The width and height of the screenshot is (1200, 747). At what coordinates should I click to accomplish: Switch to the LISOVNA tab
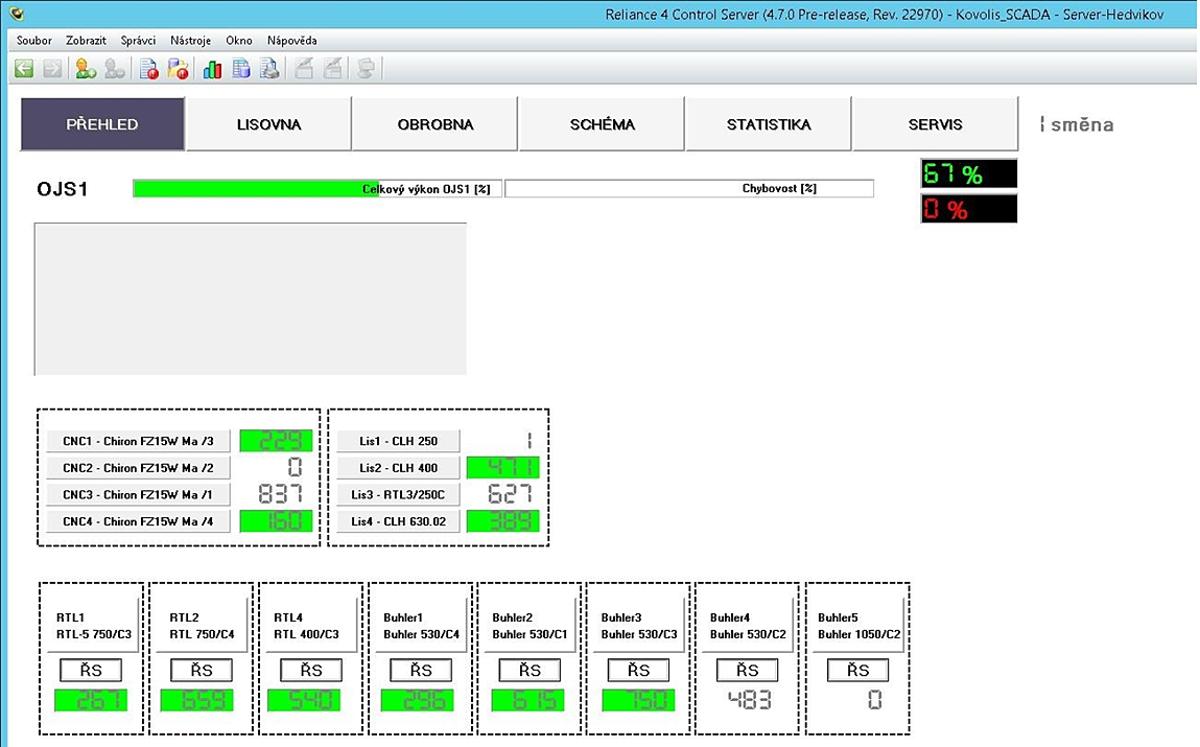[x=268, y=125]
